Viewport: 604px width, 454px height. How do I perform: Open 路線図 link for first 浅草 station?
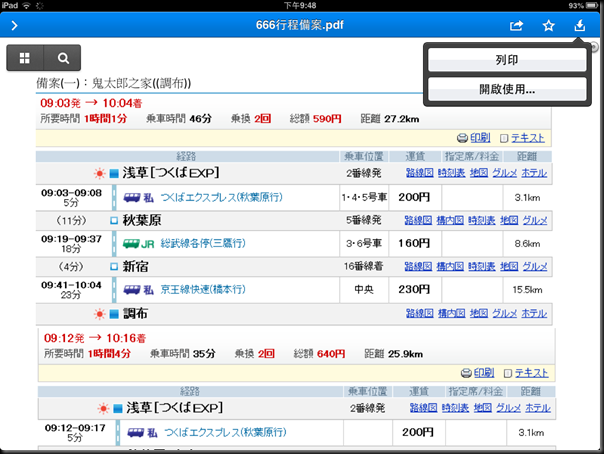[419, 173]
